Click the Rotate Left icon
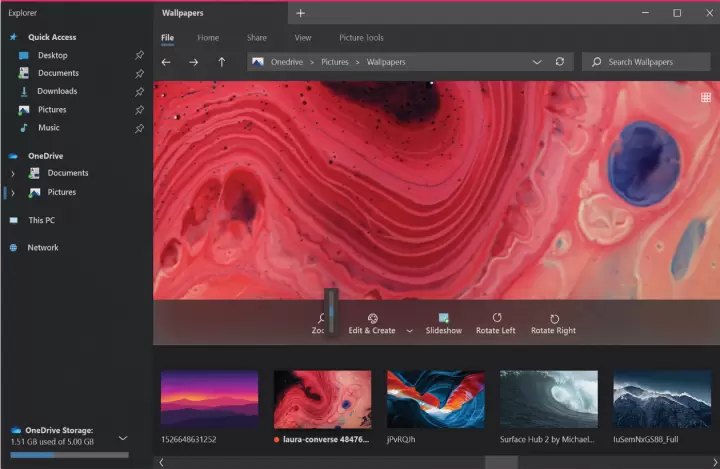 (x=496, y=318)
